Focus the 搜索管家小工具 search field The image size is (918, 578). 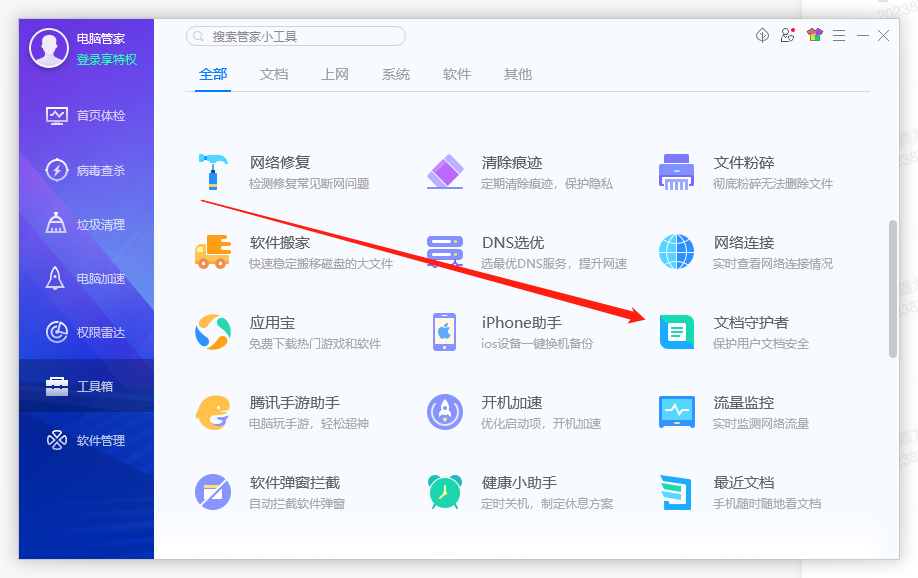(x=296, y=36)
